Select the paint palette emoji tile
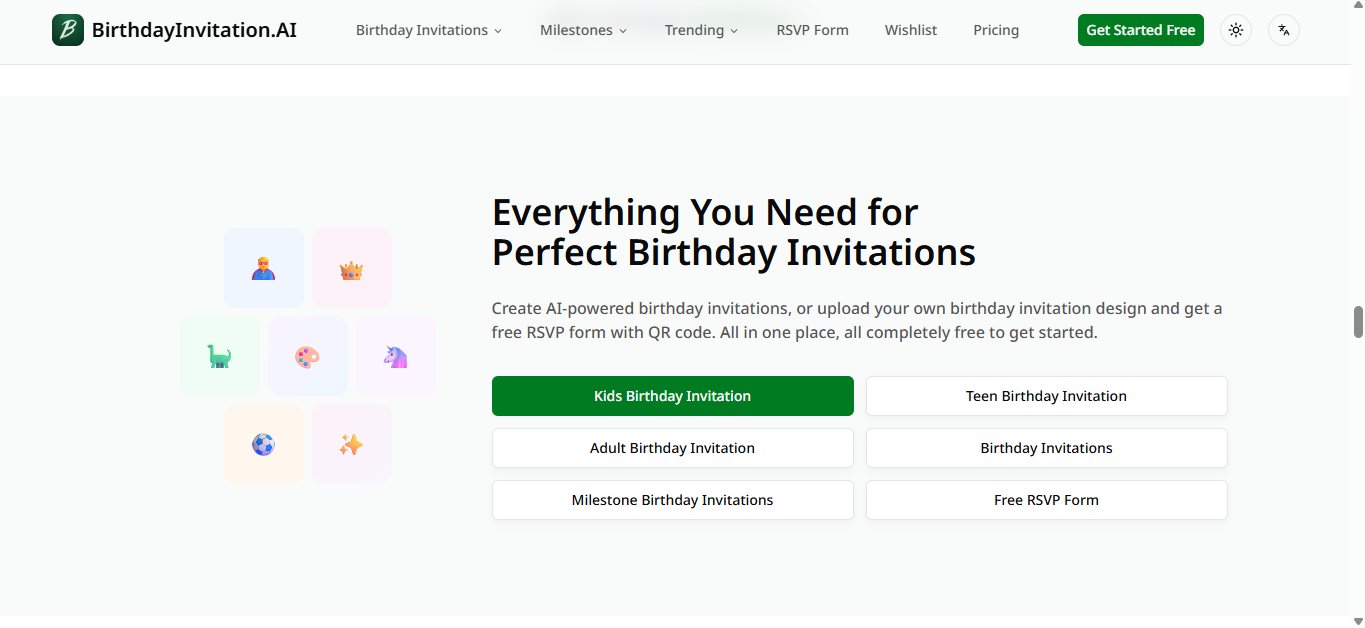Image resolution: width=1365 pixels, height=628 pixels. click(x=308, y=355)
